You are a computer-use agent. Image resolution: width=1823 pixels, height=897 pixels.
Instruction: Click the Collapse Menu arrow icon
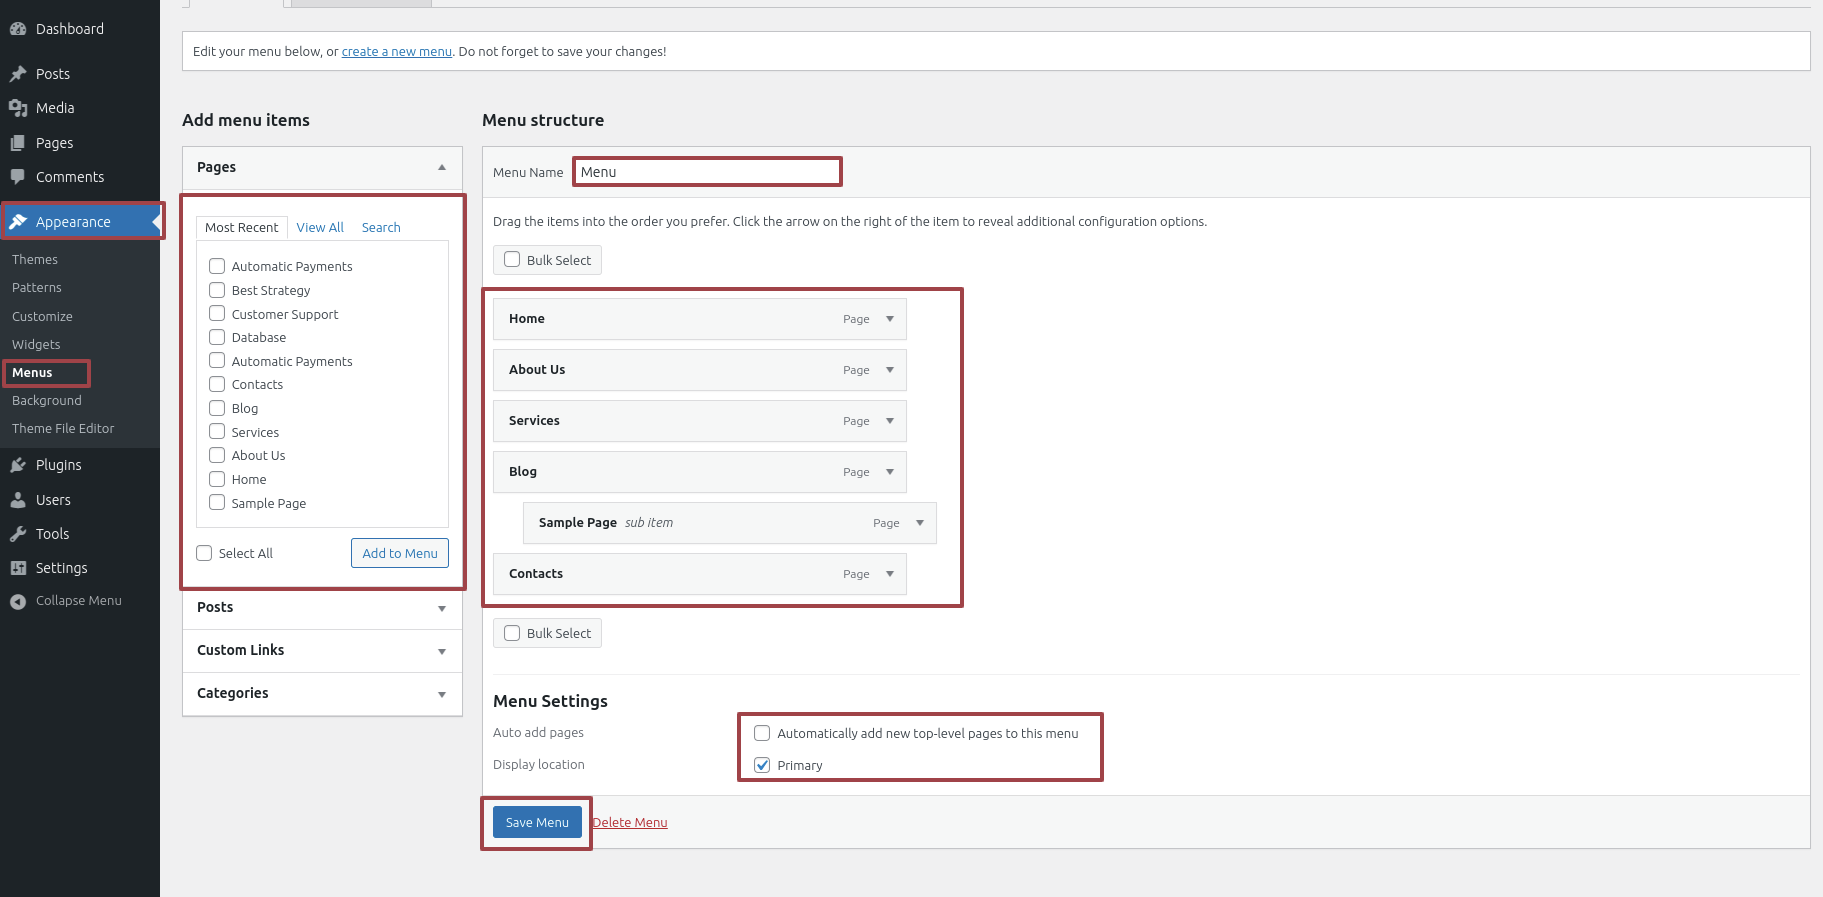click(18, 601)
